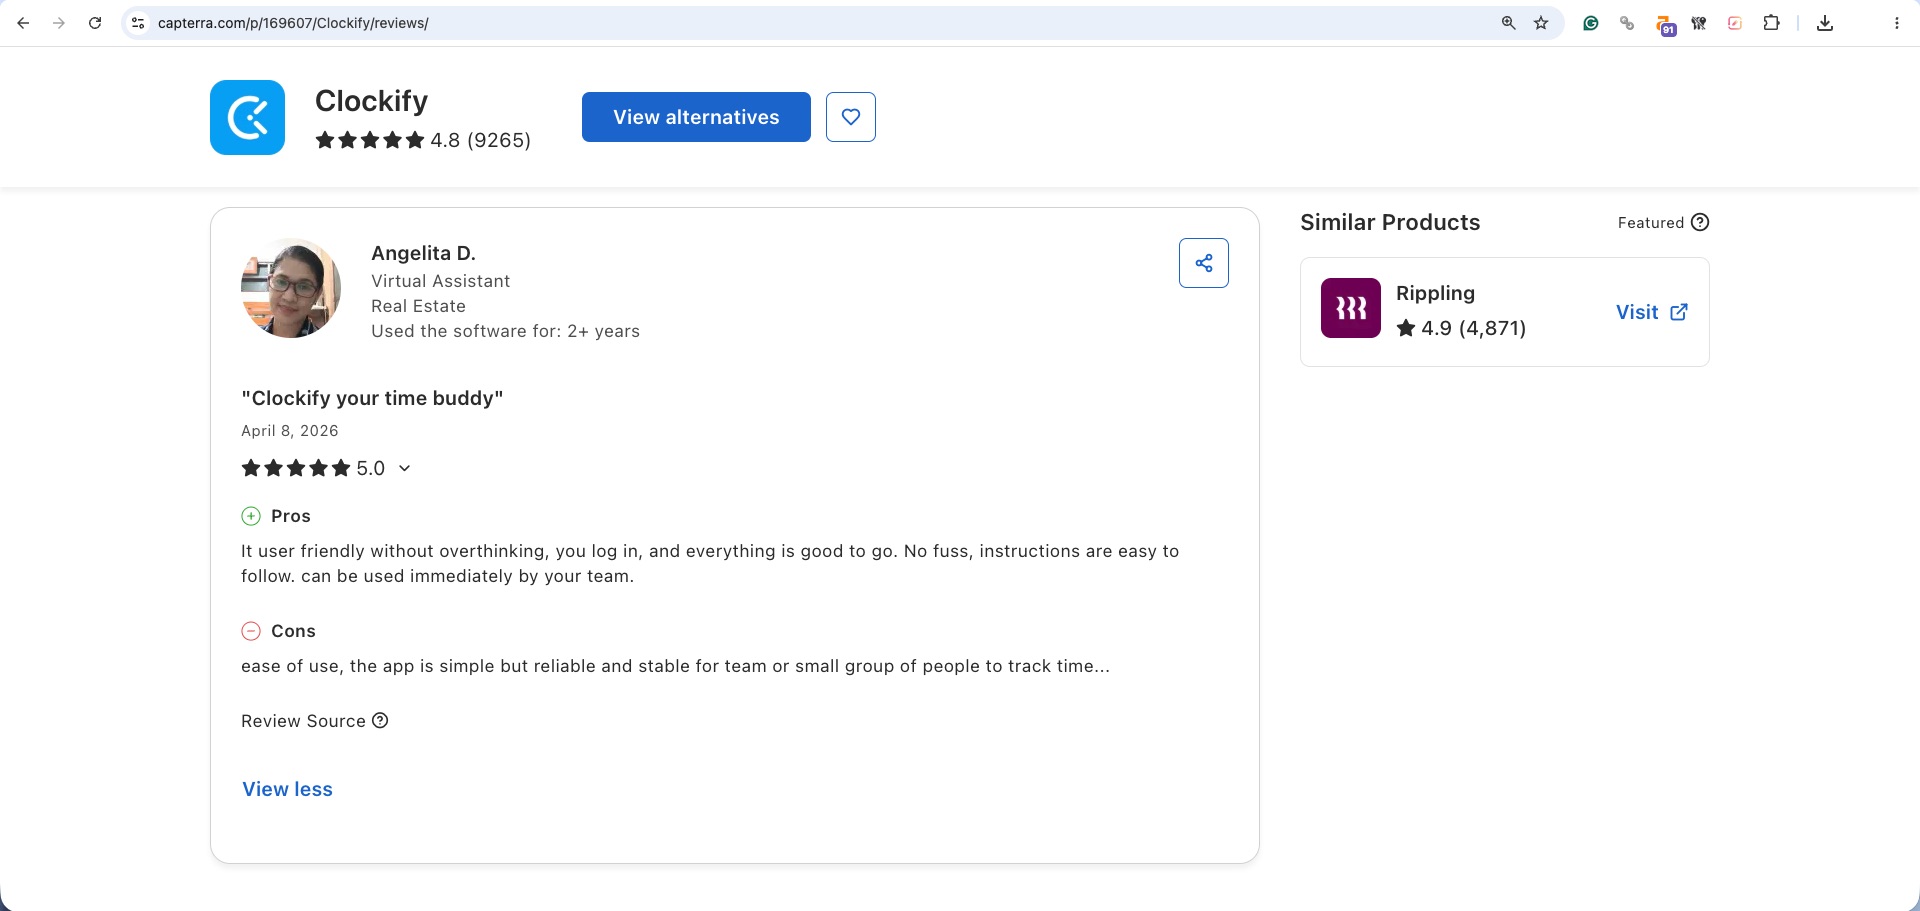
Task: Expand the 5.0 rating breakdown chevron
Action: click(404, 468)
